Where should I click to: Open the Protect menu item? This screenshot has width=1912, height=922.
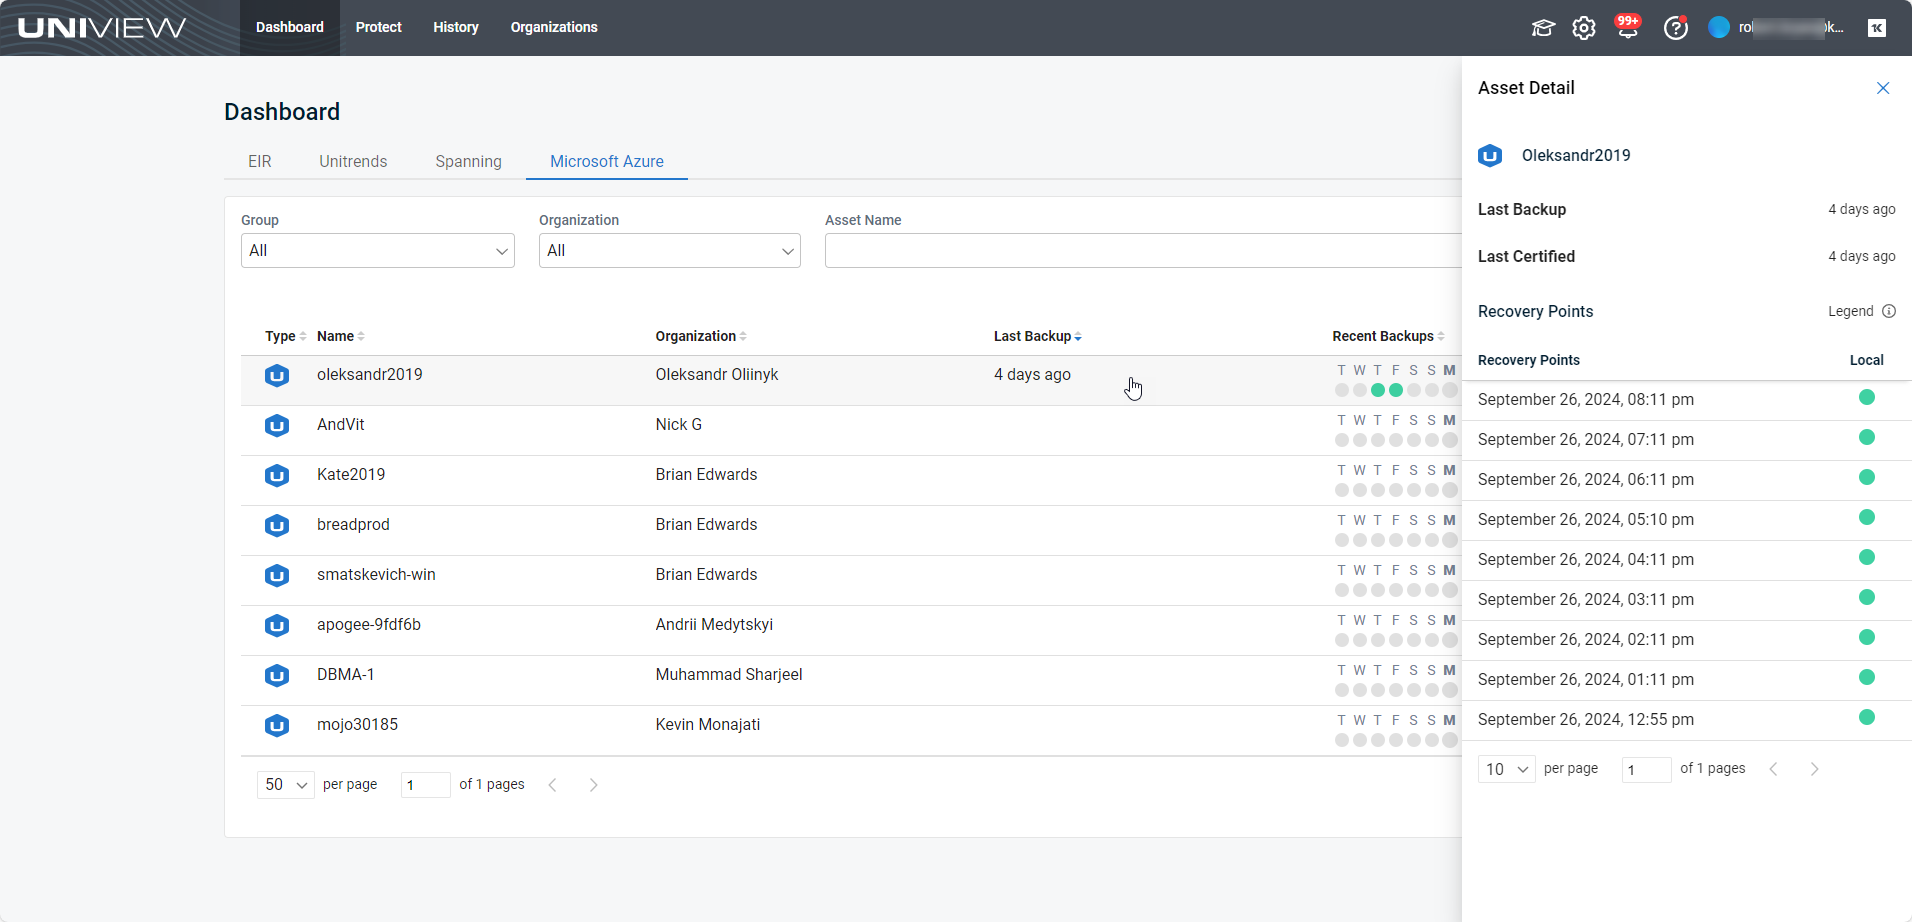pos(379,28)
